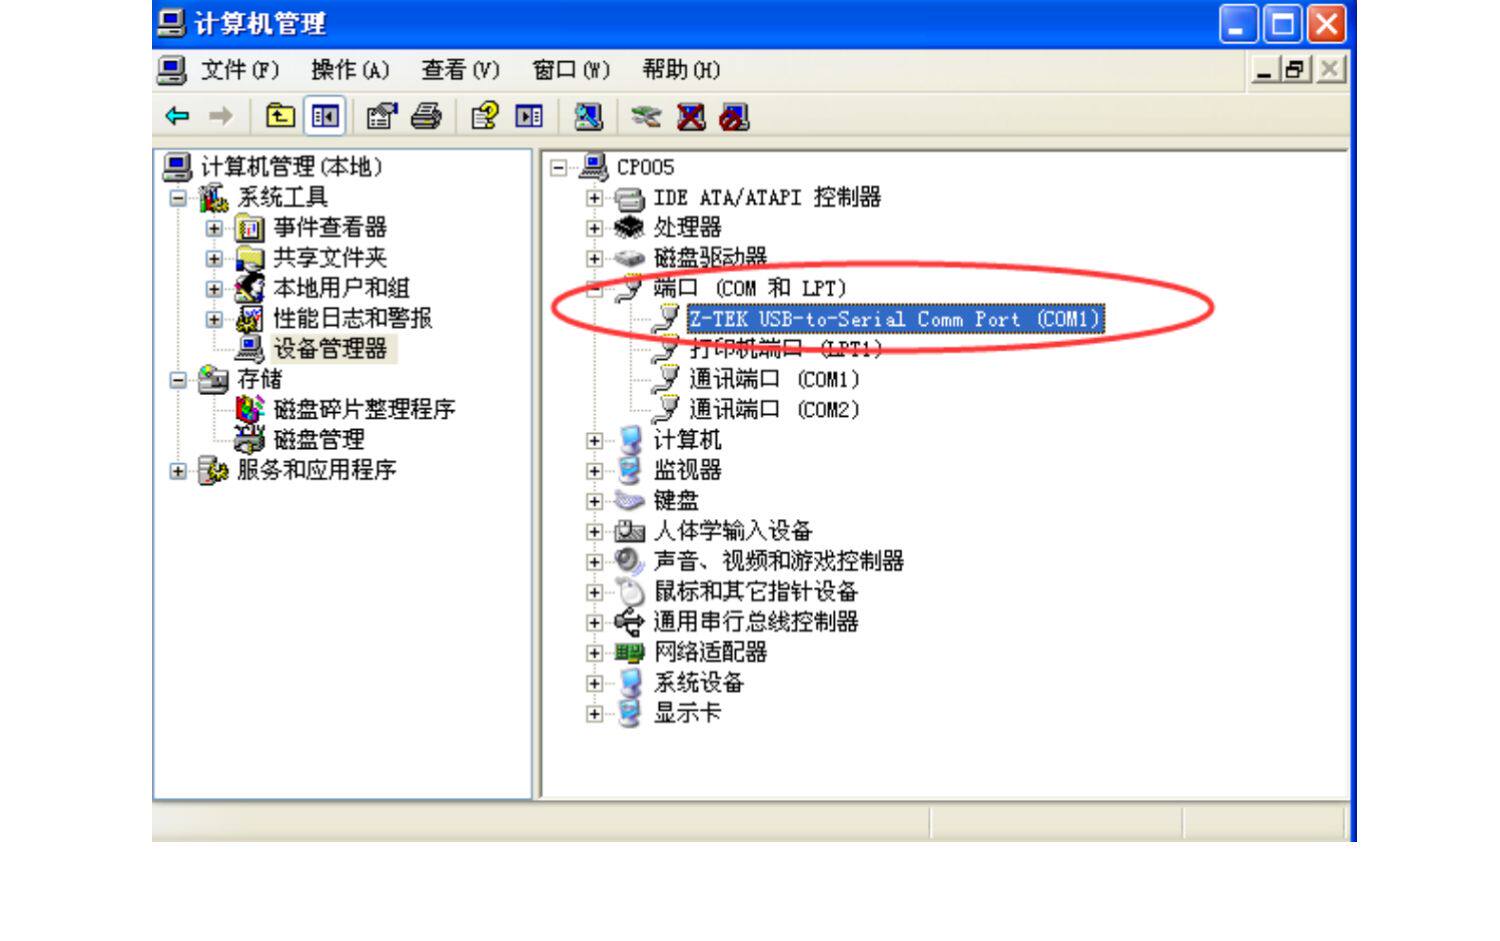Select Z-TEK USB-to-Serial Comm Port device
Image resolution: width=1500 pixels, height=941 pixels.
[895, 319]
